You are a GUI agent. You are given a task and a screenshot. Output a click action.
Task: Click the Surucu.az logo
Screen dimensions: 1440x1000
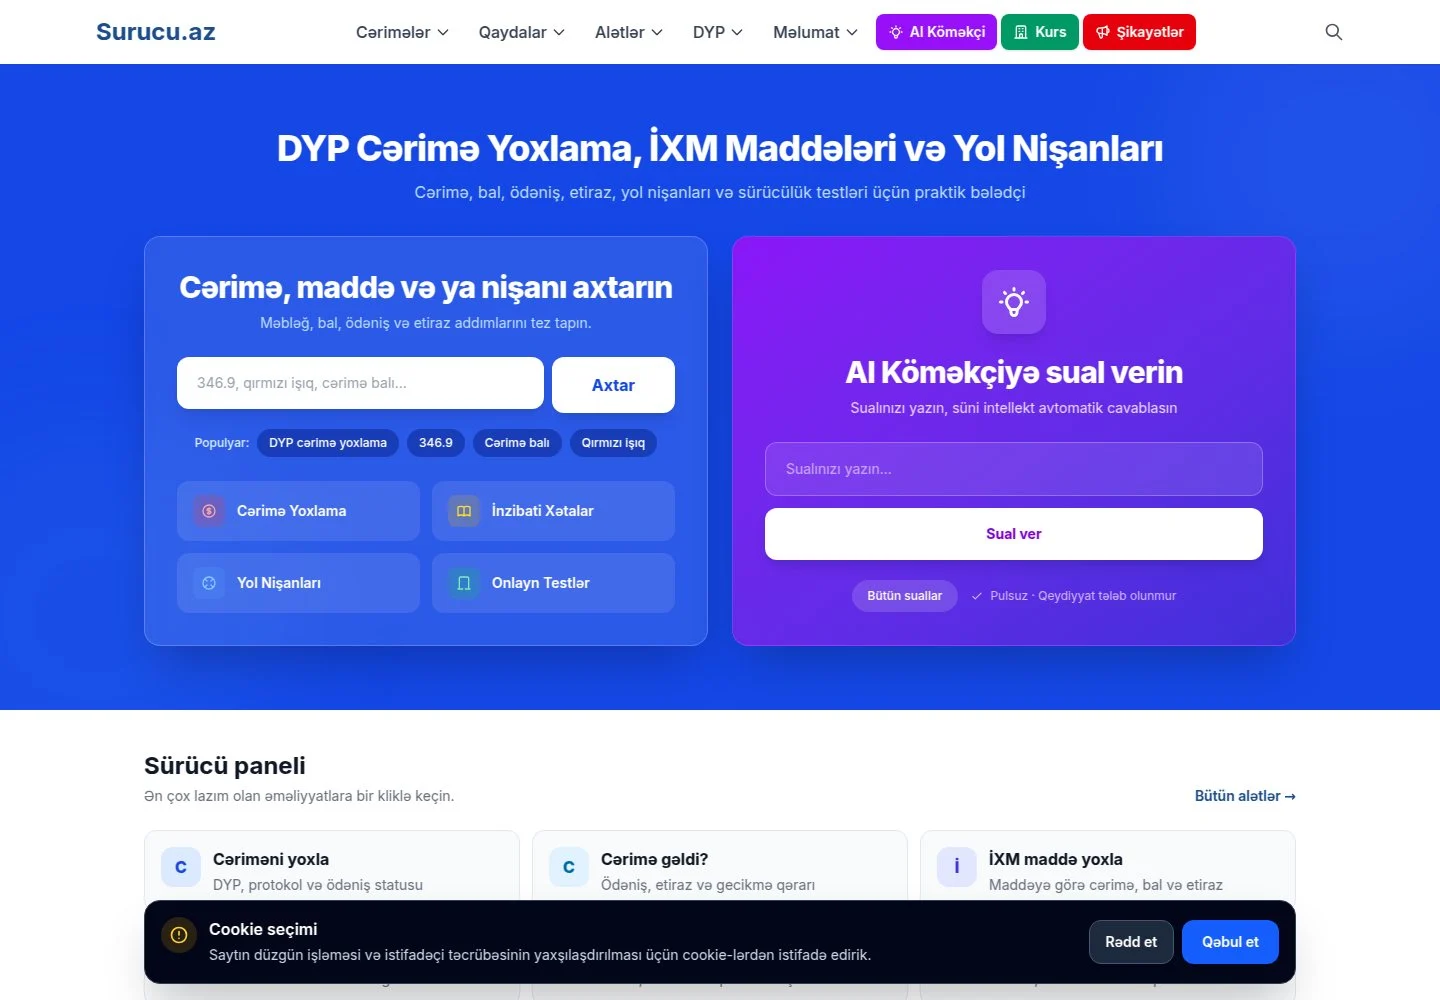click(x=156, y=32)
